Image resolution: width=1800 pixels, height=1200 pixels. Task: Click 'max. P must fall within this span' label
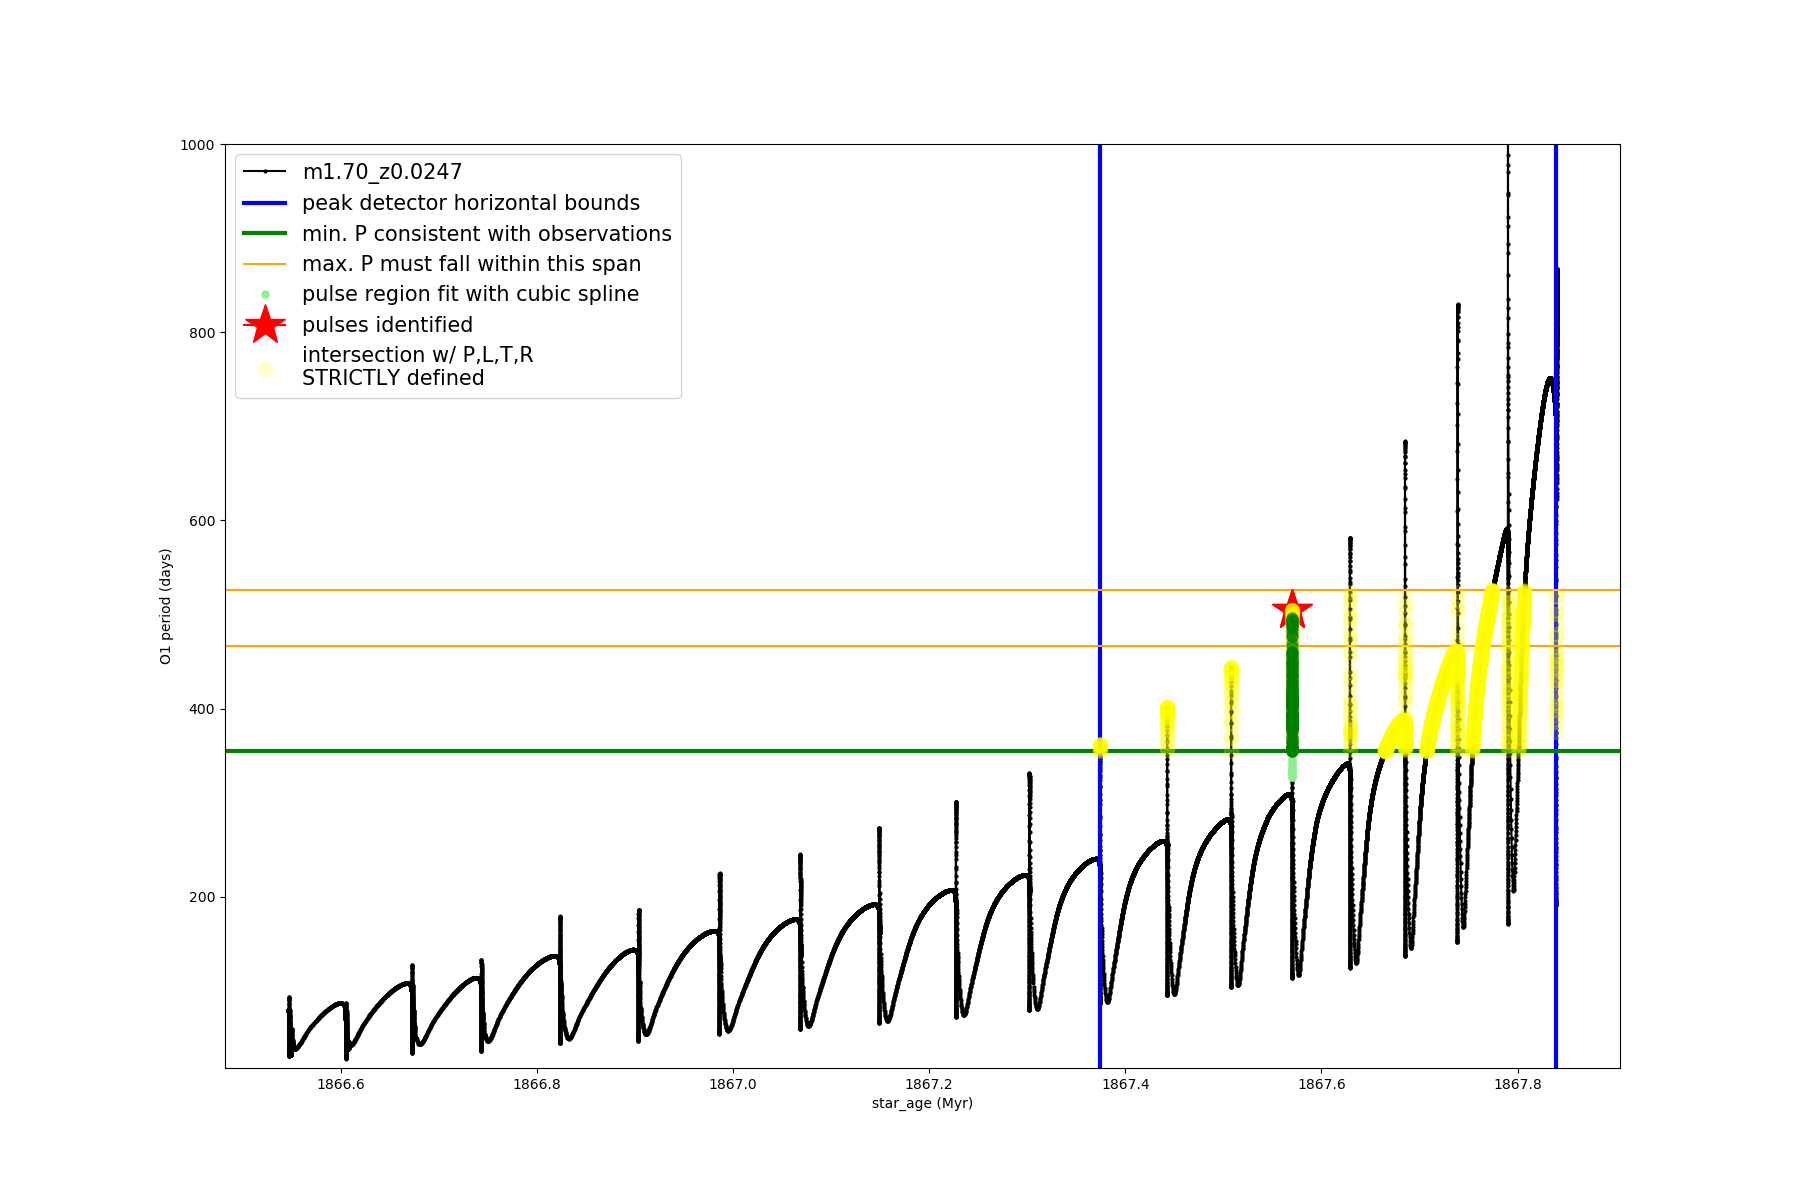click(x=471, y=264)
